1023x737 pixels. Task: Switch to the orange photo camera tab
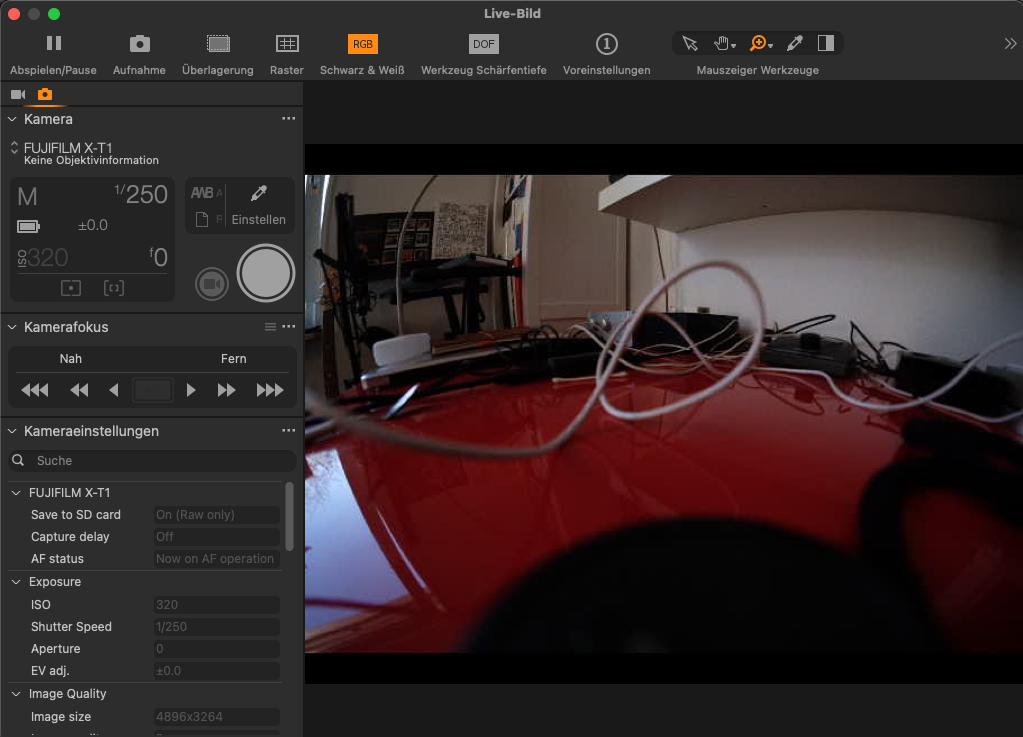(45, 94)
